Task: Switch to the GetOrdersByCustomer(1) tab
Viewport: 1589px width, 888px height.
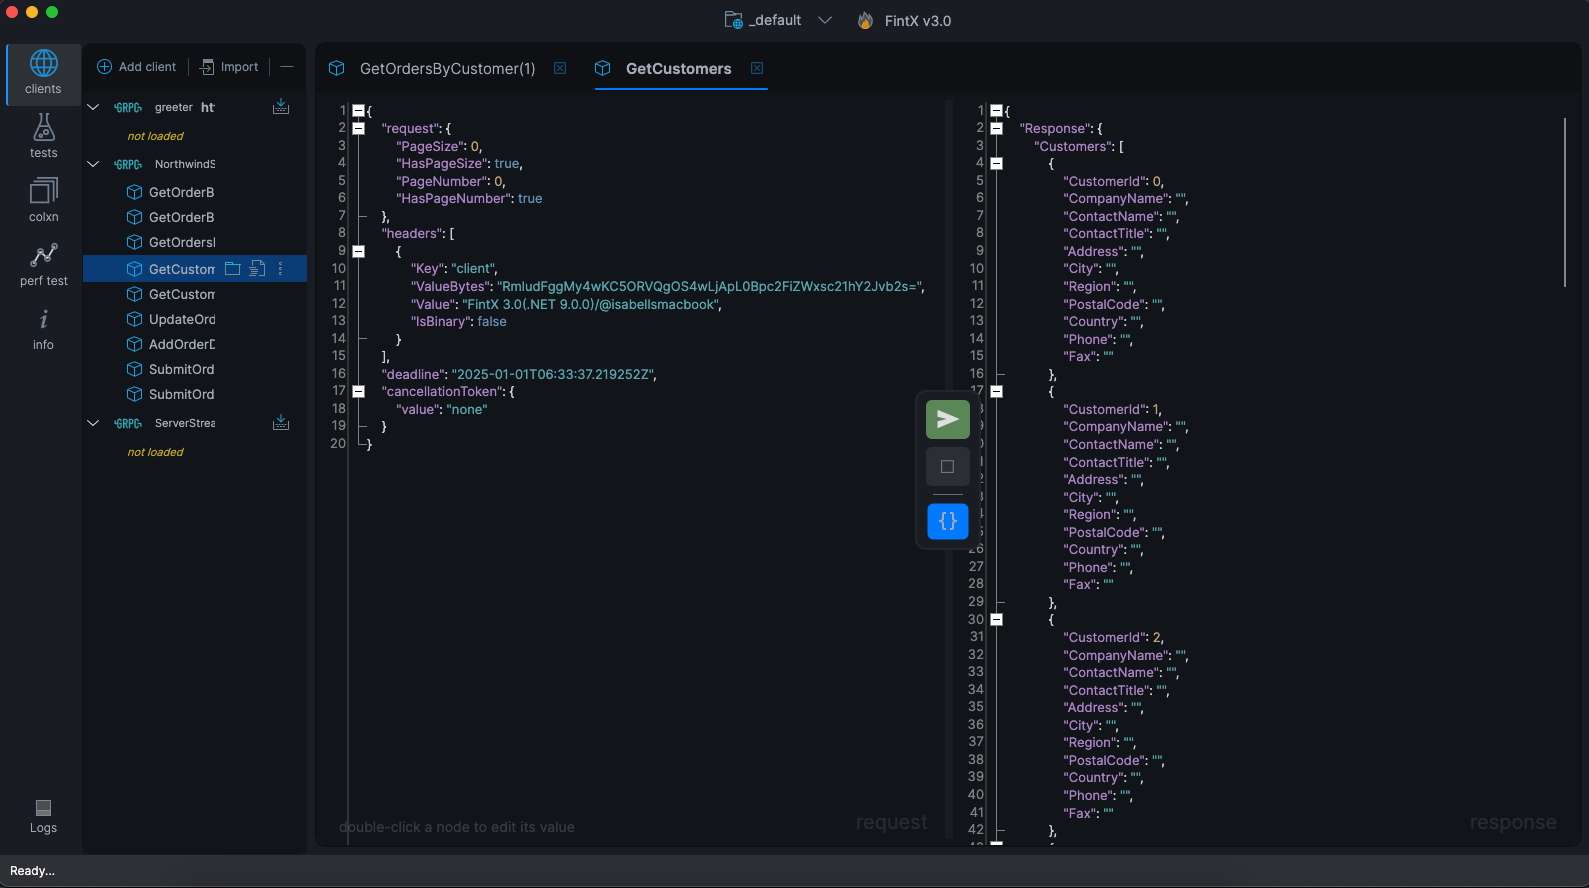Action: pyautogui.click(x=447, y=69)
